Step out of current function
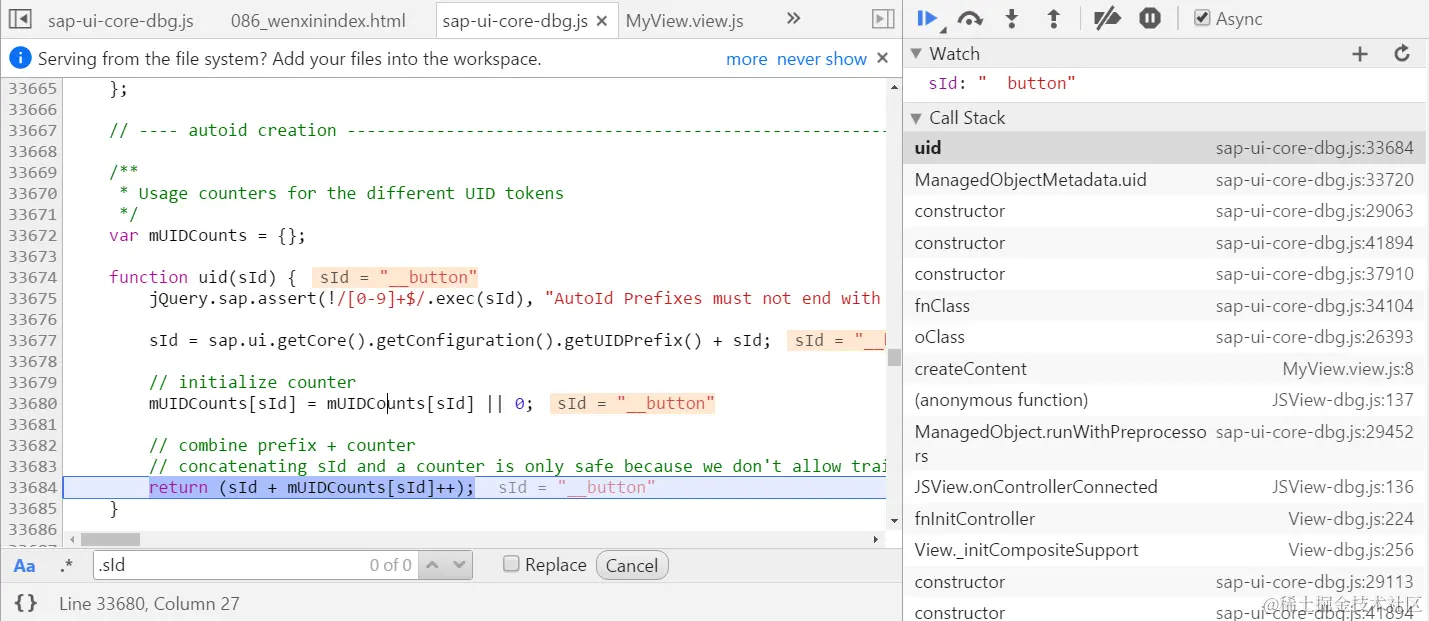Image resolution: width=1429 pixels, height=621 pixels. click(1053, 18)
